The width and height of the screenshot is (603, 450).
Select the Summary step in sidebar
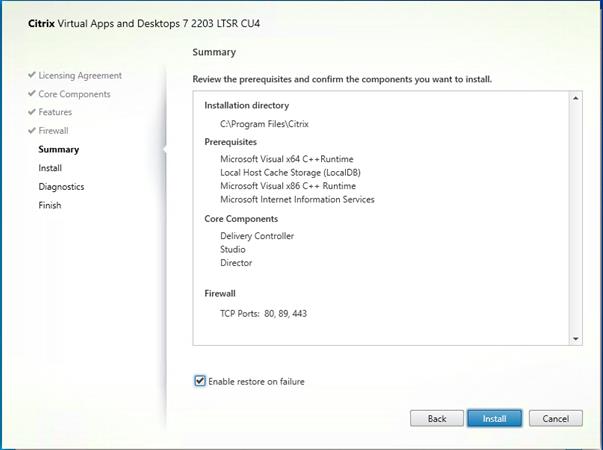58,149
